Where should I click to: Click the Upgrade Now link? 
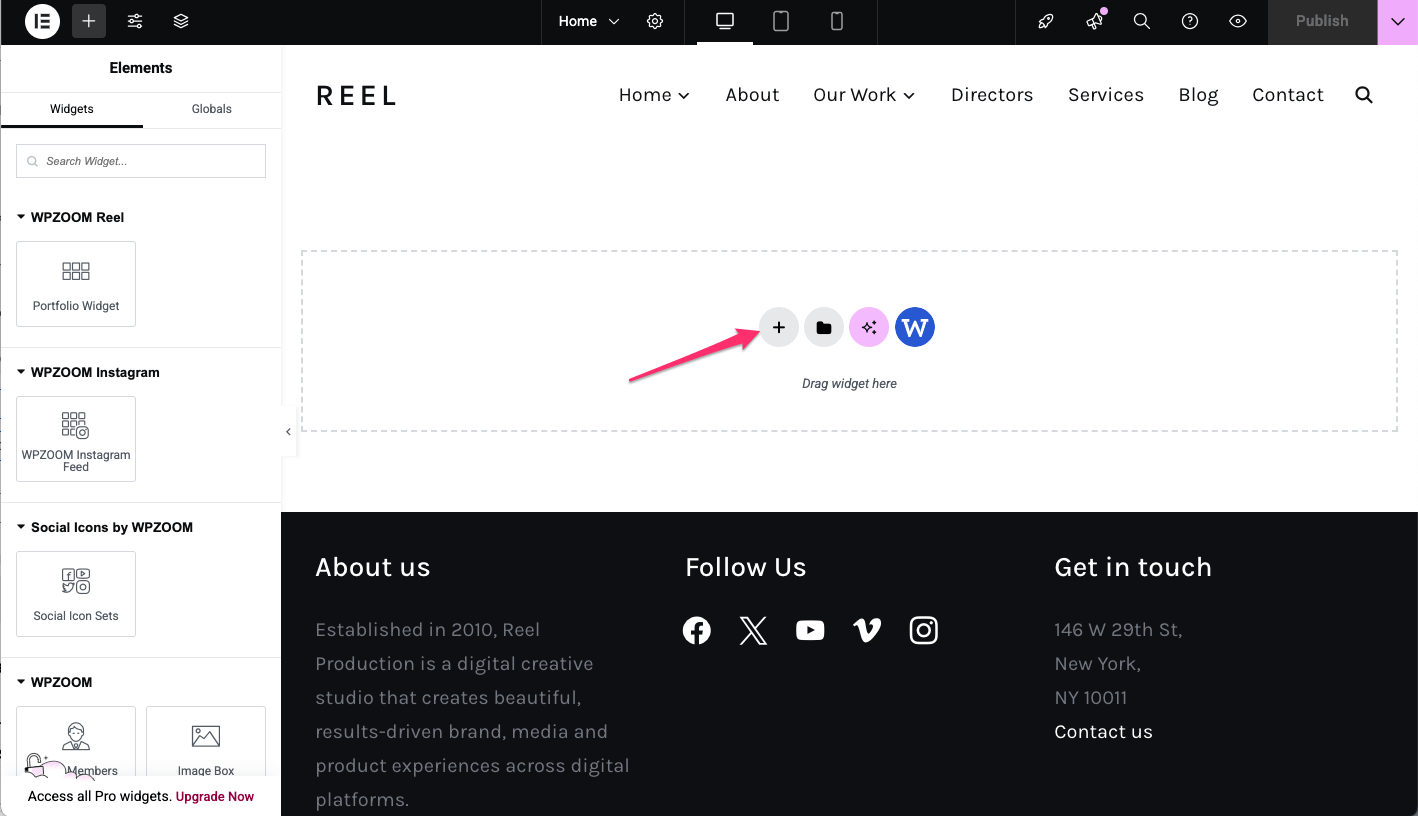click(x=215, y=797)
